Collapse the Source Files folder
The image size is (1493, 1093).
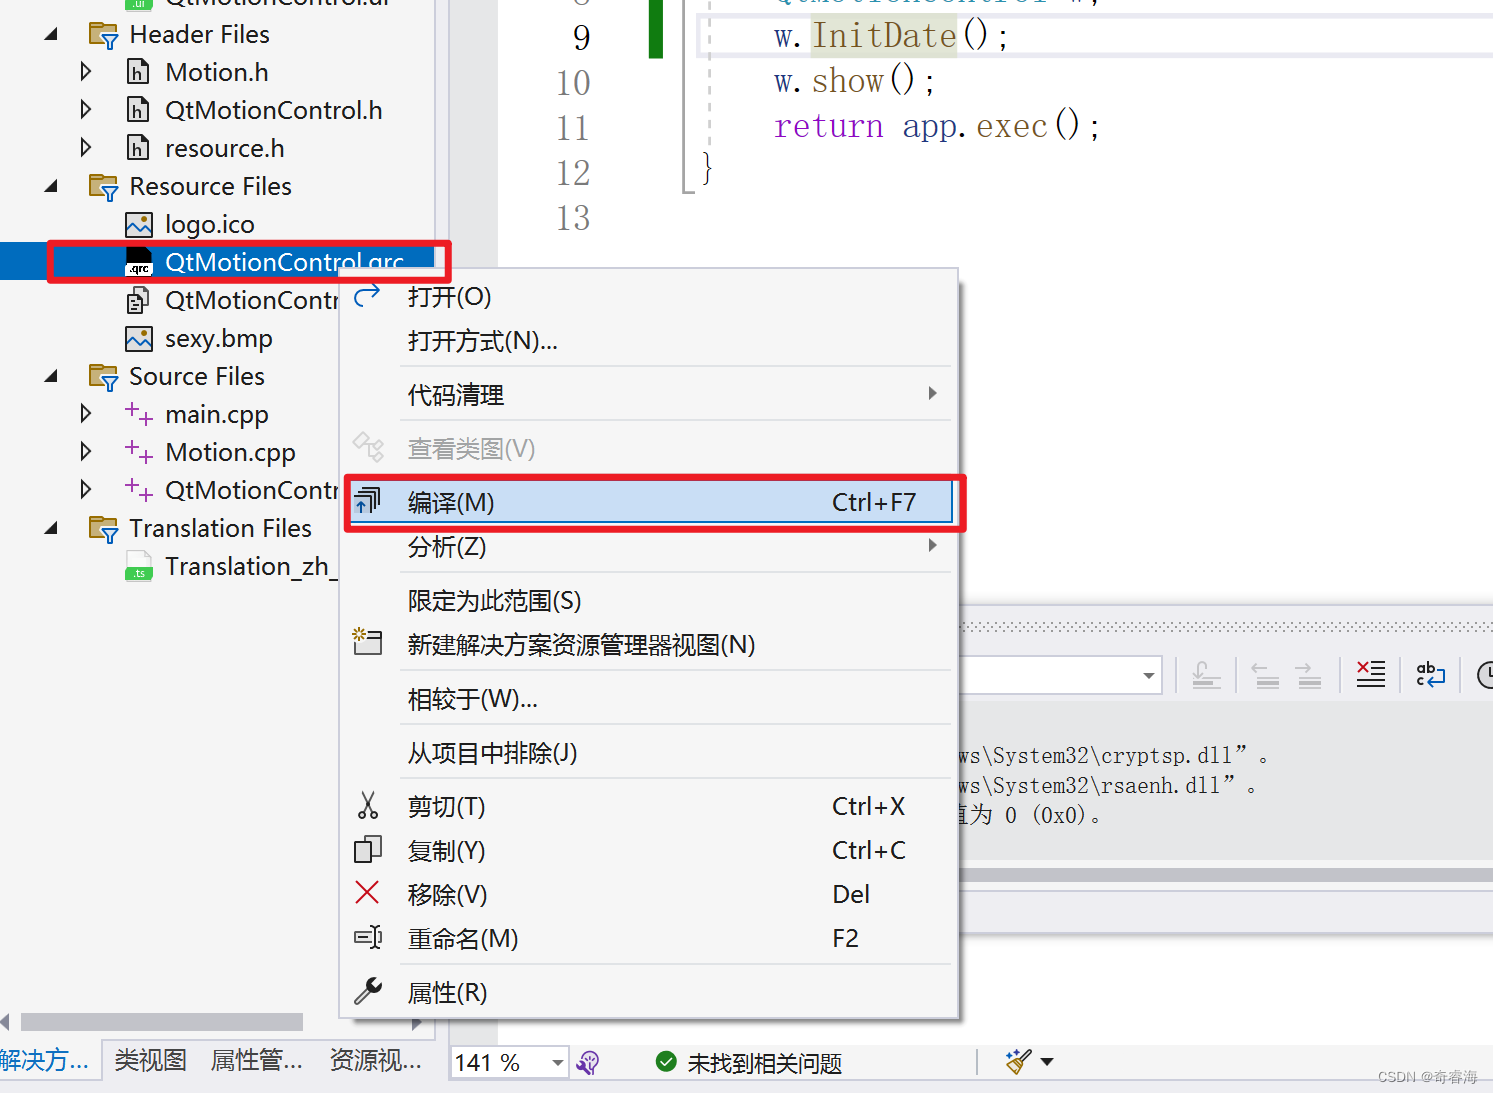click(x=51, y=376)
